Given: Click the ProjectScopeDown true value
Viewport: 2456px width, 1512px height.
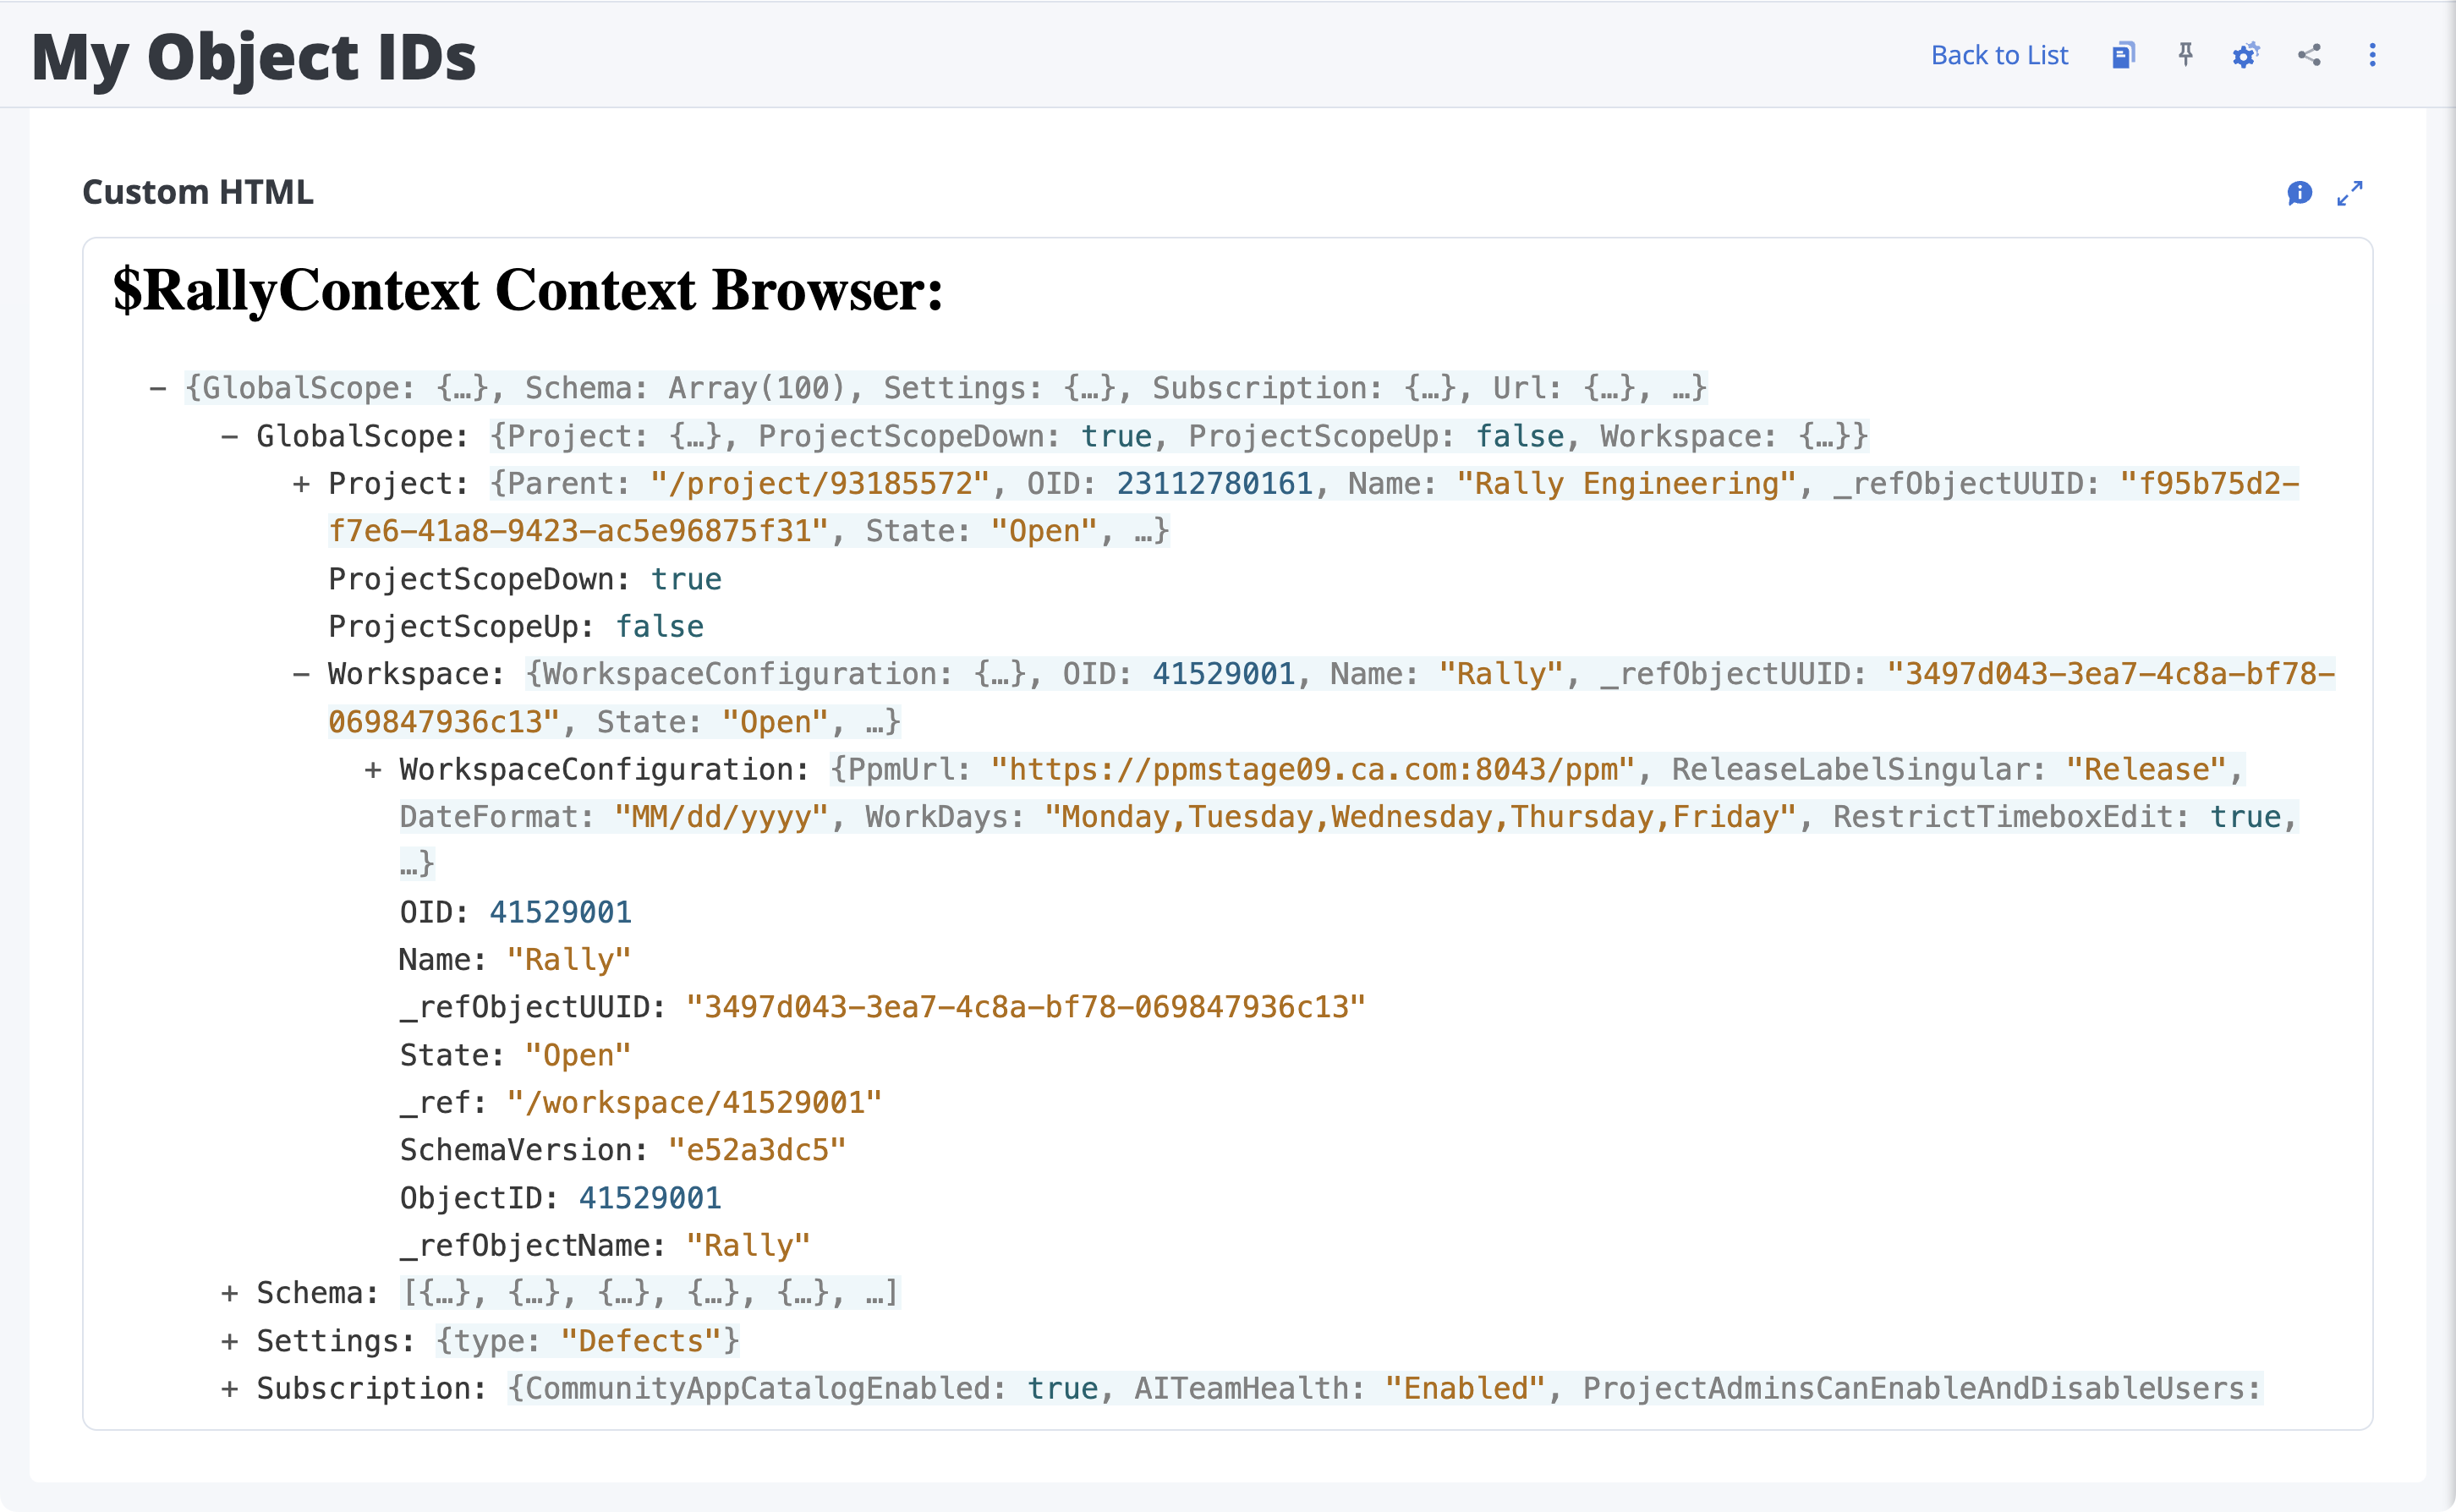Looking at the screenshot, I should [x=686, y=579].
